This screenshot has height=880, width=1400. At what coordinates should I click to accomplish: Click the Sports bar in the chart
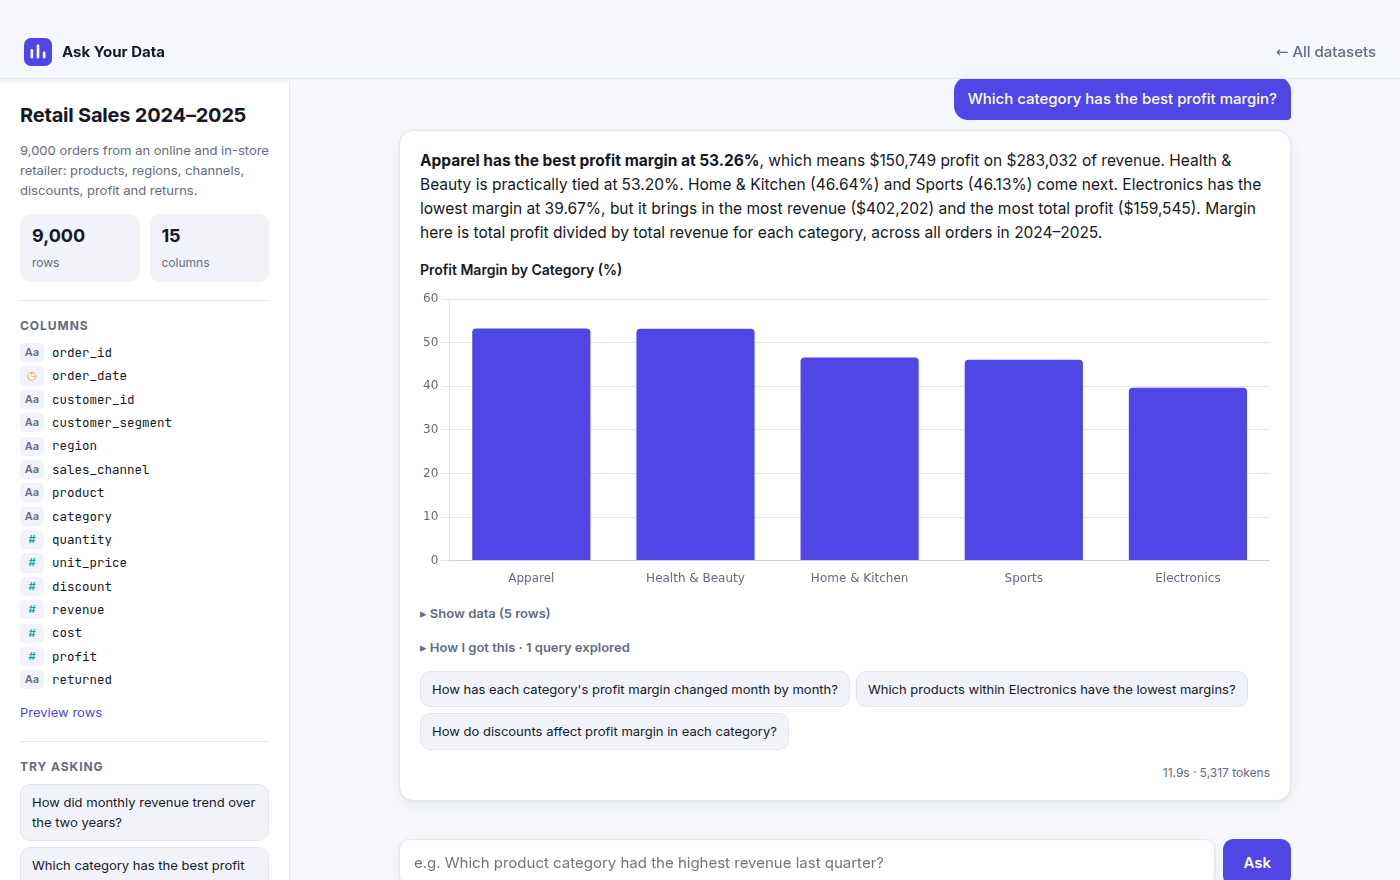point(1023,460)
